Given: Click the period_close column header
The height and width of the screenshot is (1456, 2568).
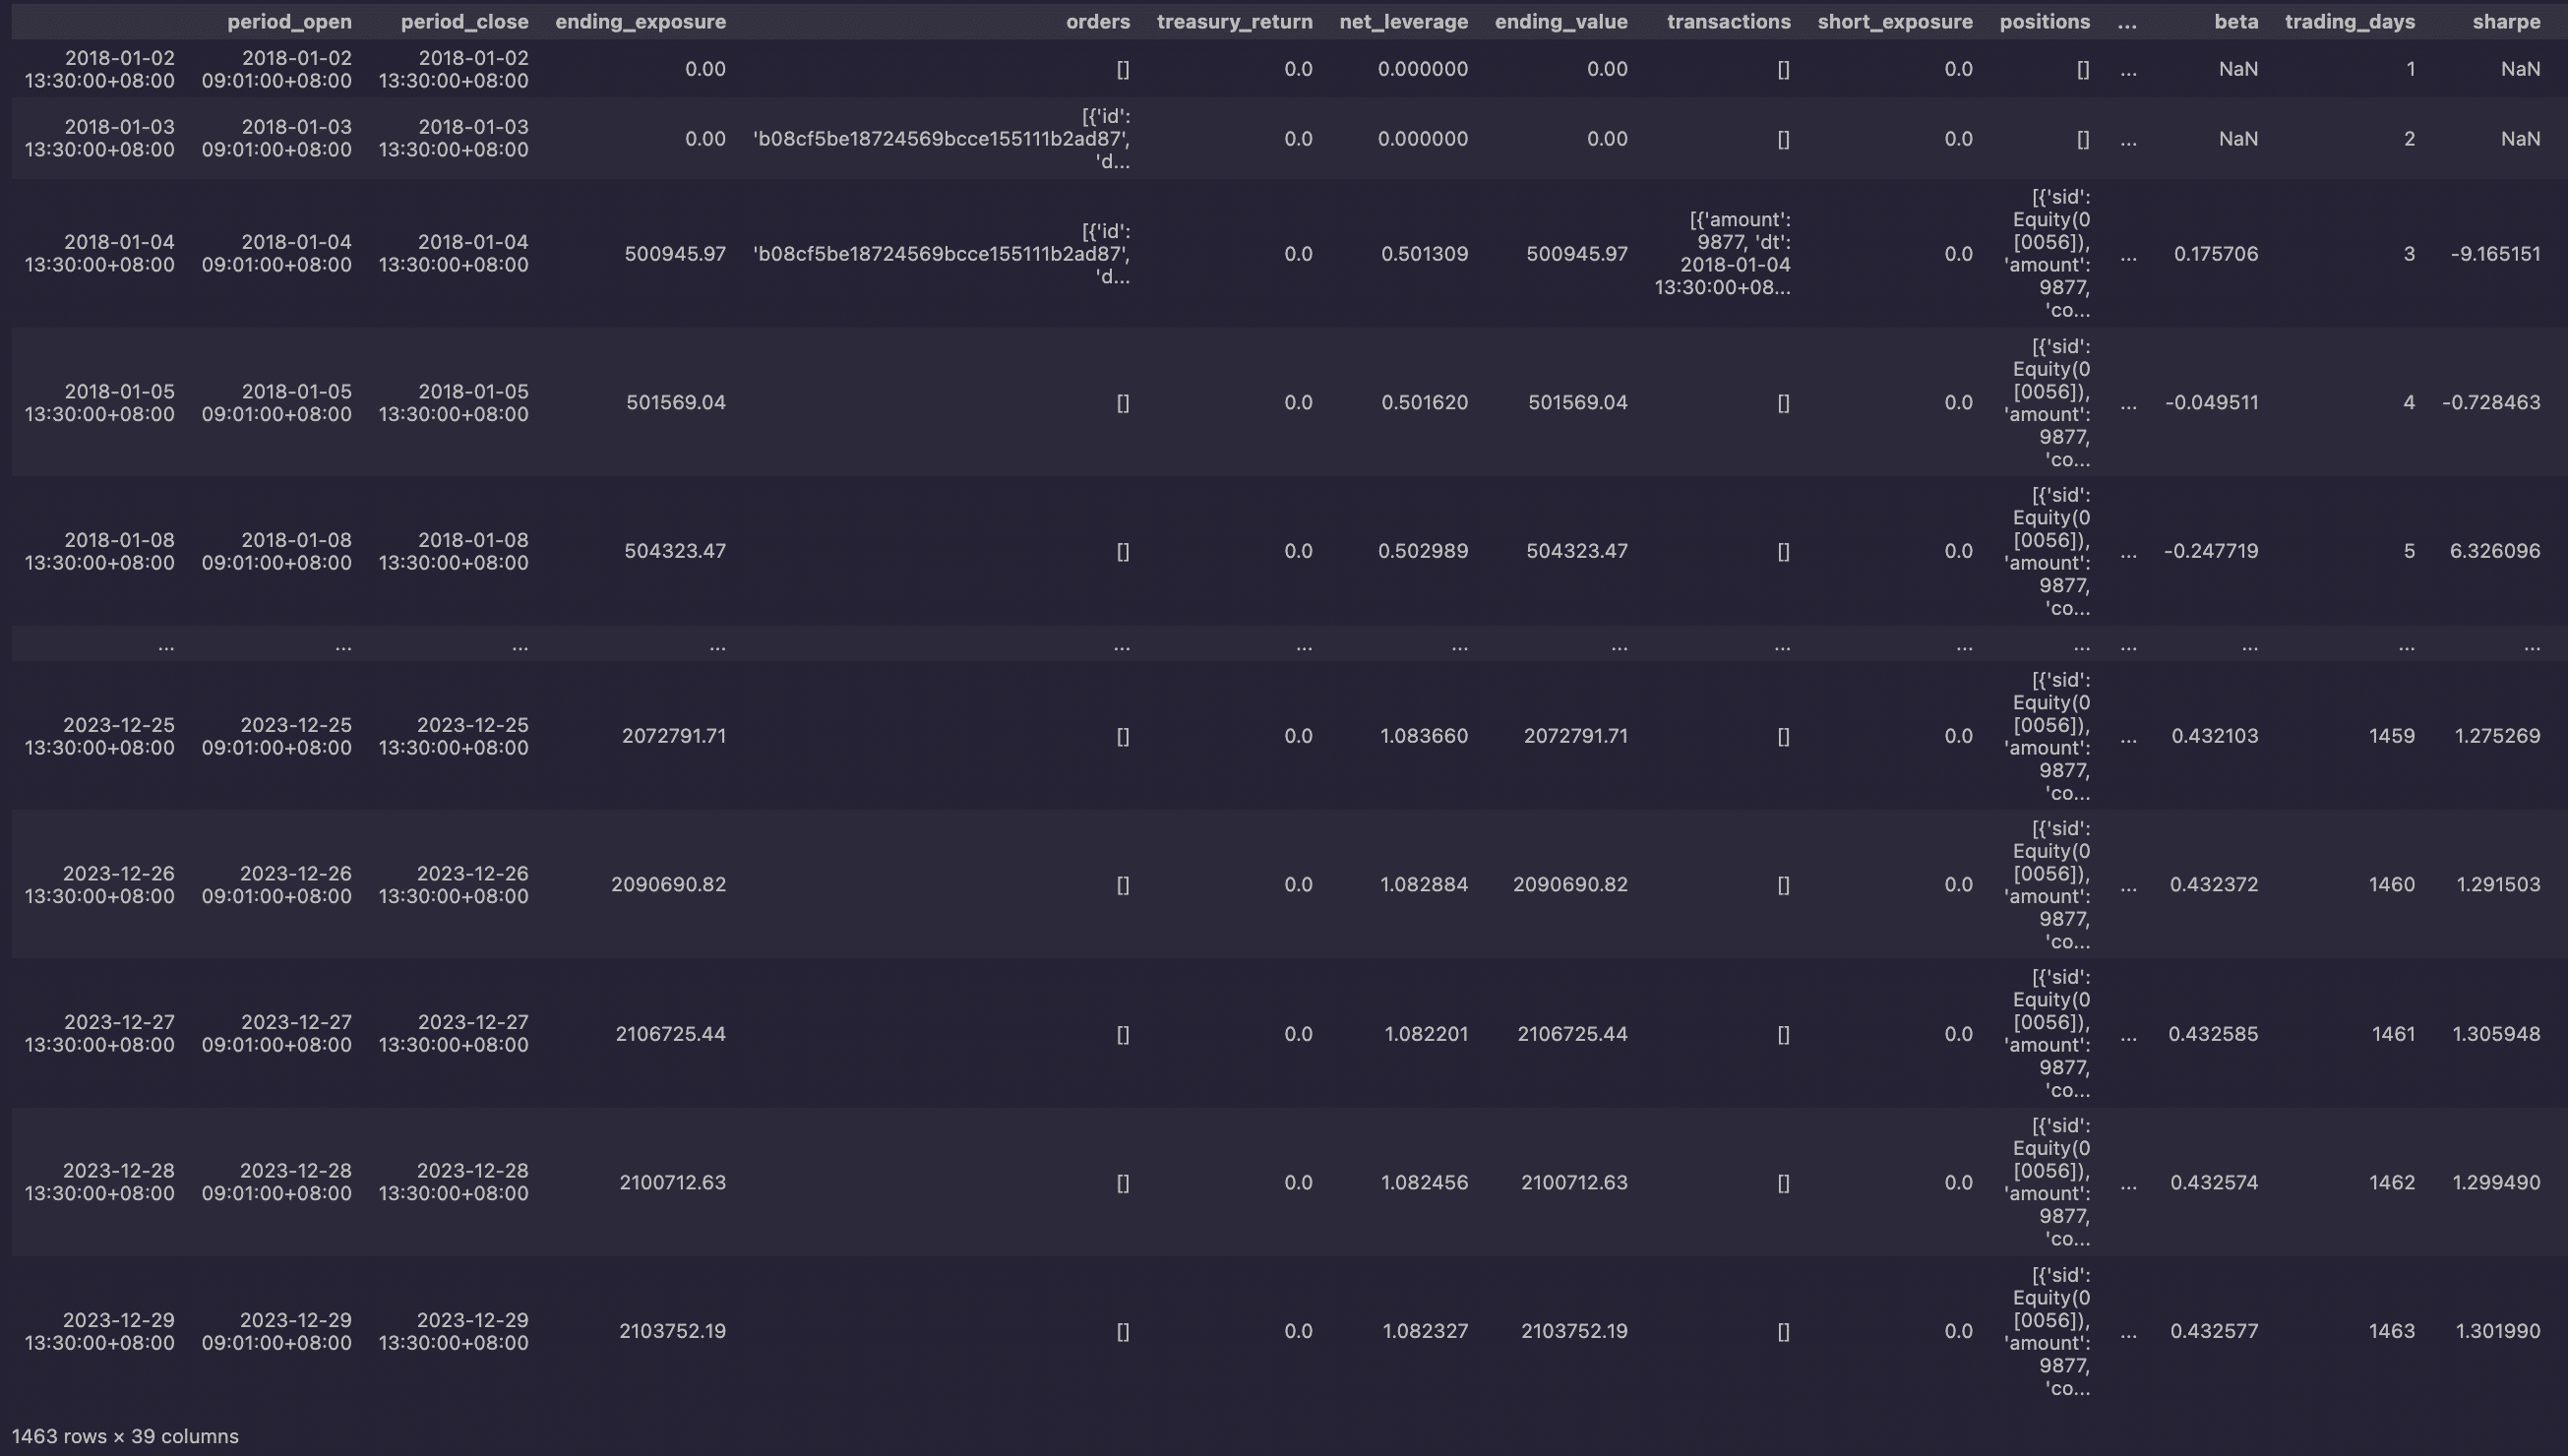Looking at the screenshot, I should point(464,21).
